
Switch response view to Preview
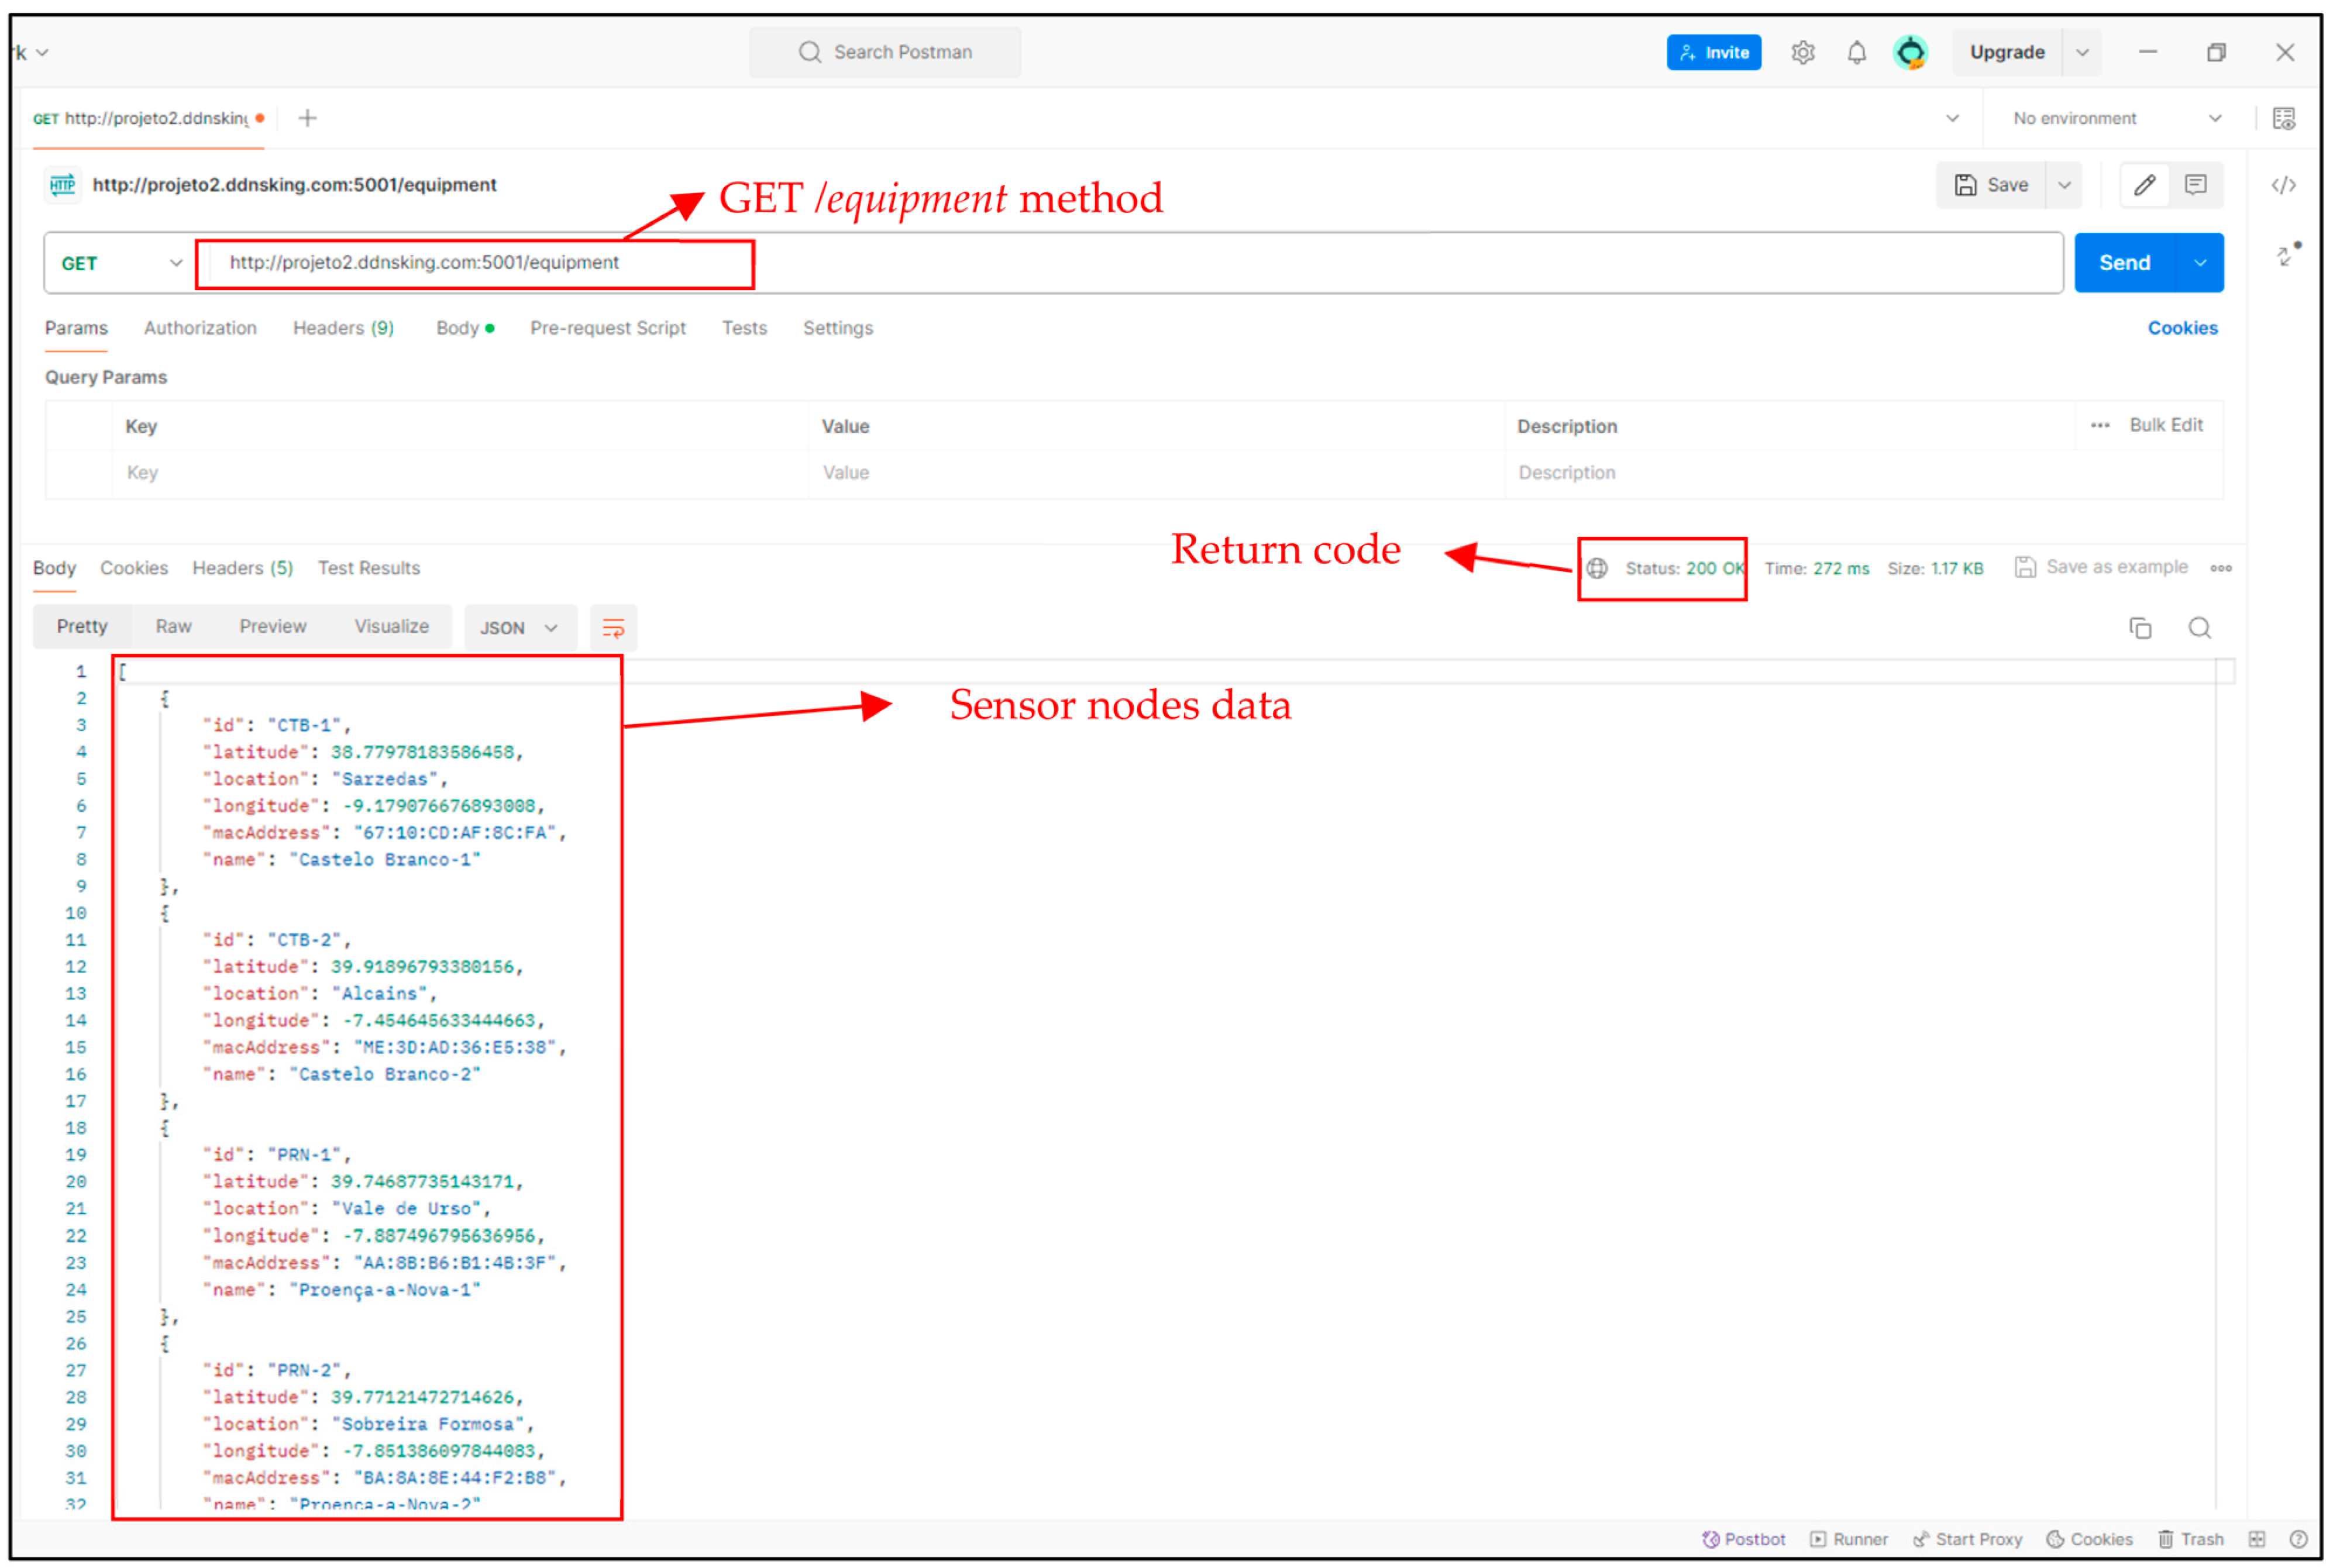(272, 626)
